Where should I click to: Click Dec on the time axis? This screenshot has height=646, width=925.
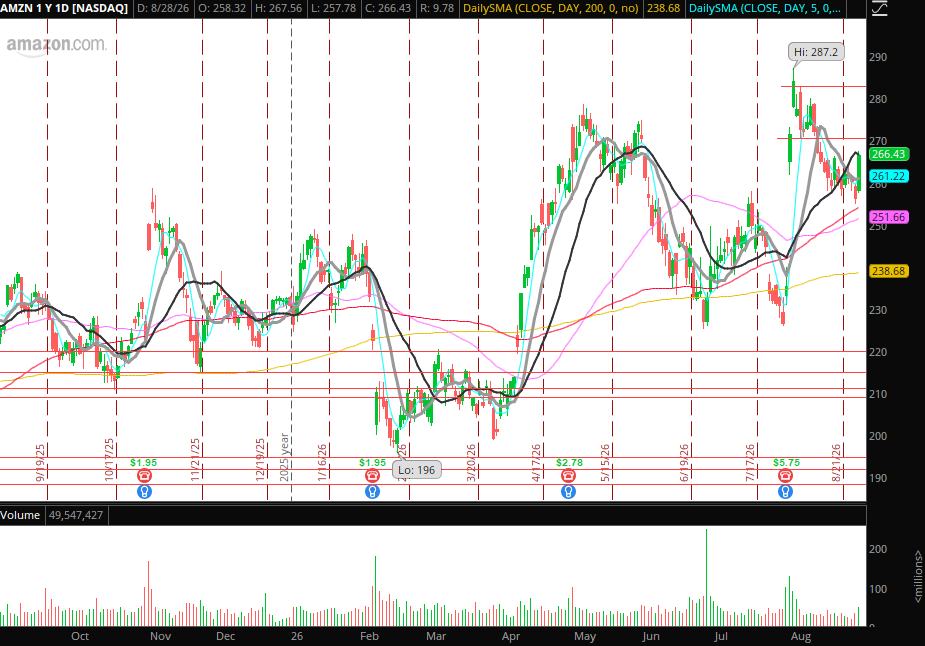225,637
